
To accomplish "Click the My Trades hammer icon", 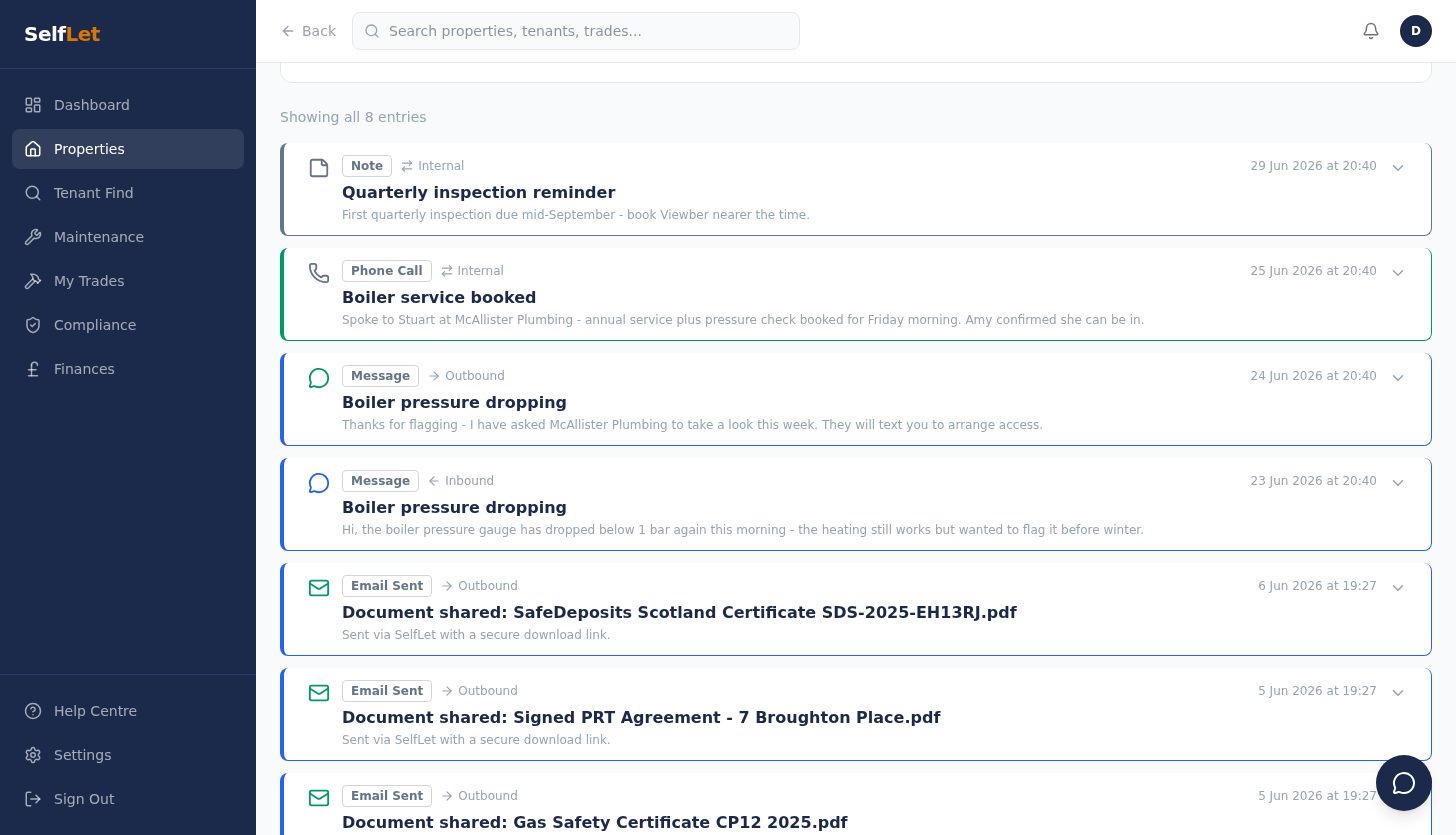I will [x=33, y=281].
